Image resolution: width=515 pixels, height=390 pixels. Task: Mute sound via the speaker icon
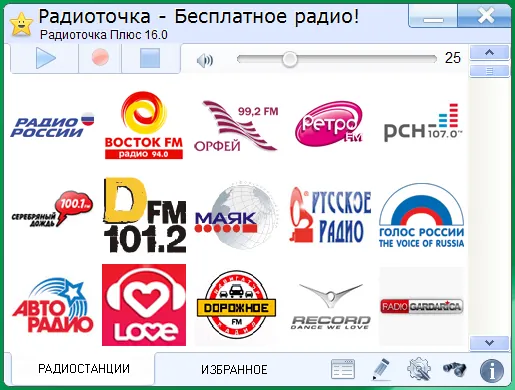205,60
